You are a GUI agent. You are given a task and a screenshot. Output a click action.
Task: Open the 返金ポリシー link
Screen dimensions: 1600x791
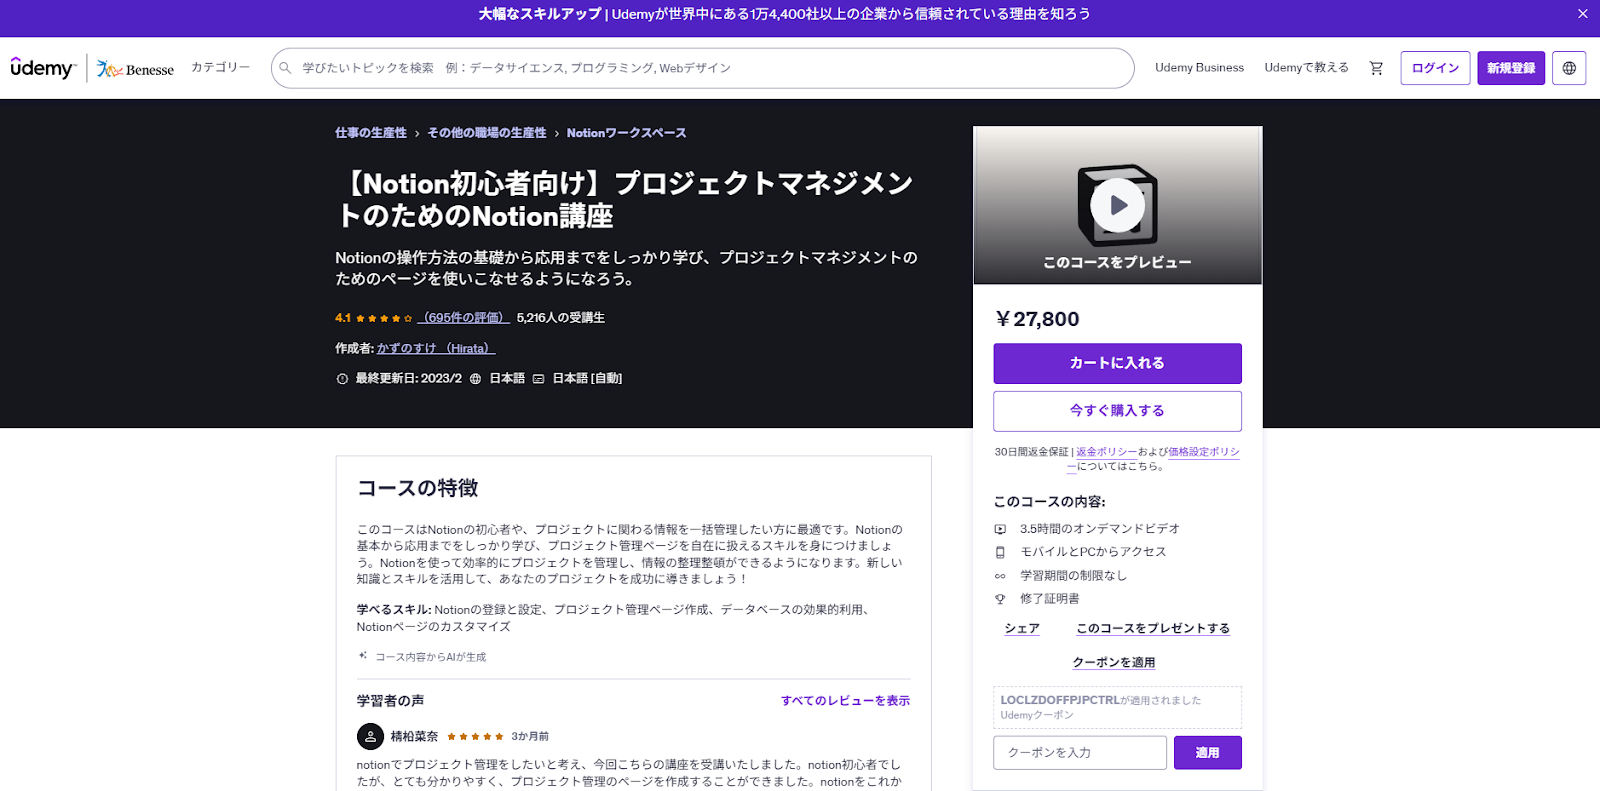coord(1106,452)
